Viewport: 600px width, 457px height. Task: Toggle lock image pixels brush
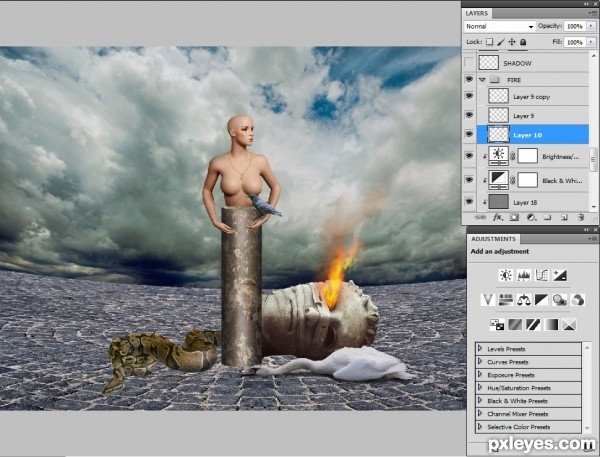point(501,42)
